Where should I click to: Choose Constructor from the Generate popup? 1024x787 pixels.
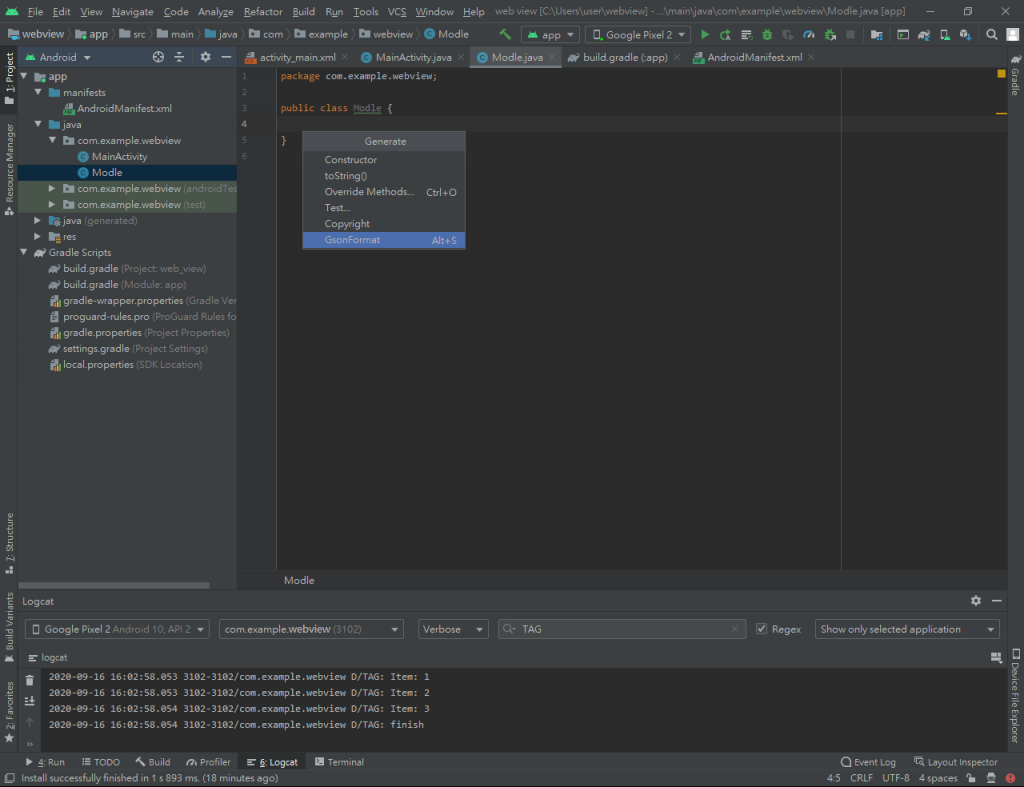(x=351, y=160)
